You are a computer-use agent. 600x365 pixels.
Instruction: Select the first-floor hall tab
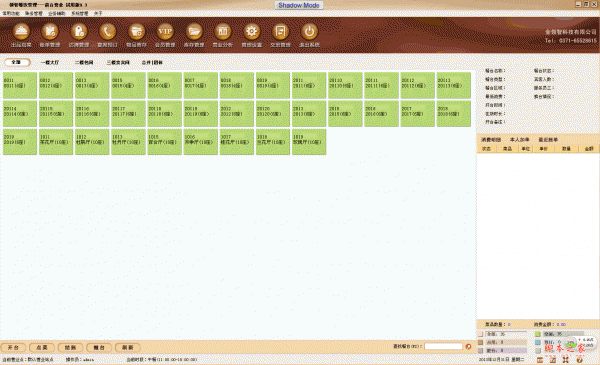pos(50,62)
